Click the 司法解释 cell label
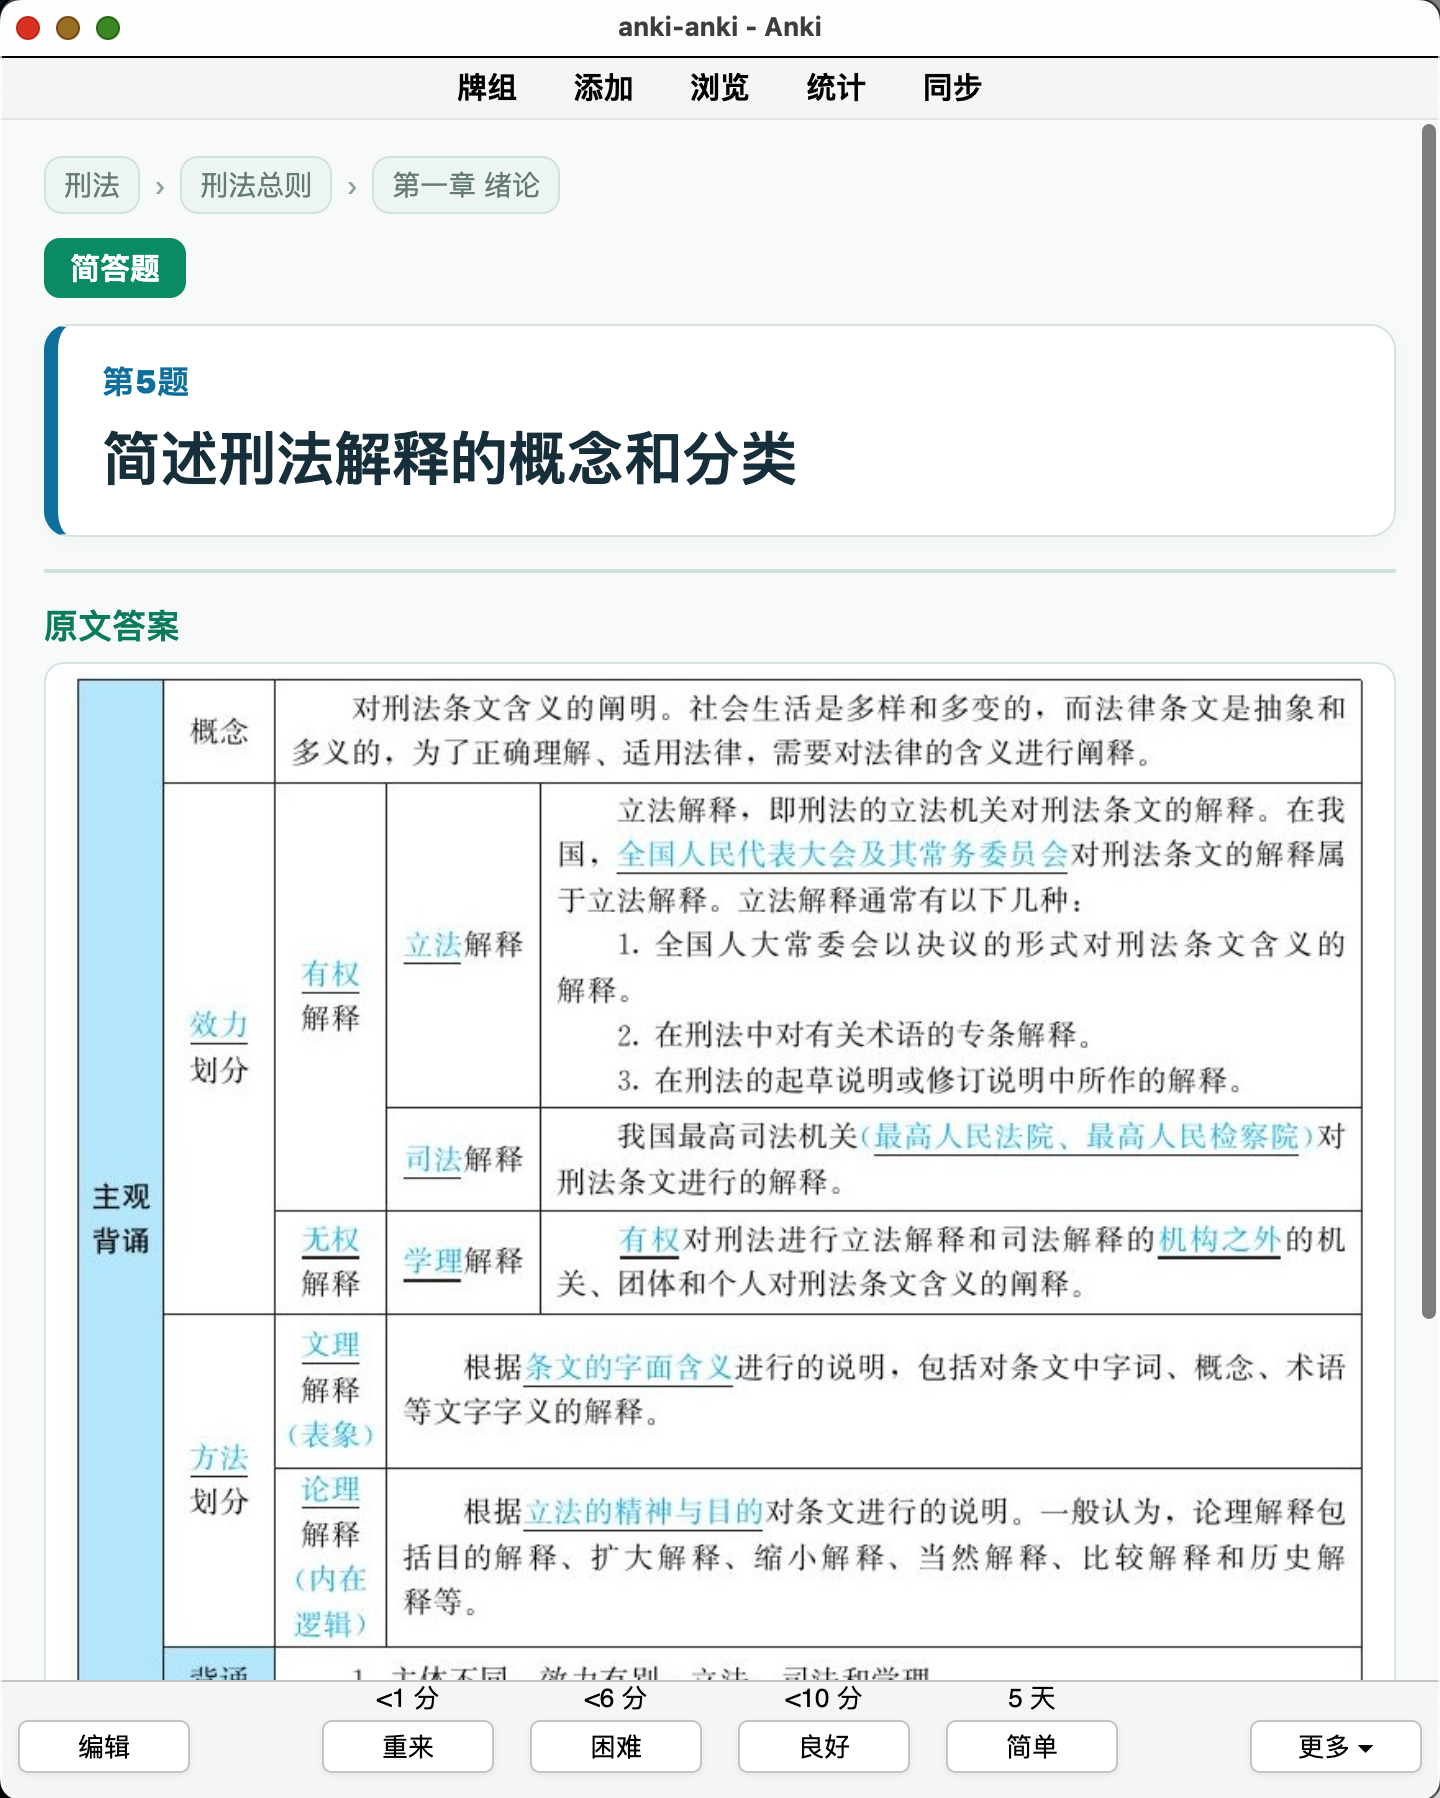The height and width of the screenshot is (1798, 1440). [463, 1159]
